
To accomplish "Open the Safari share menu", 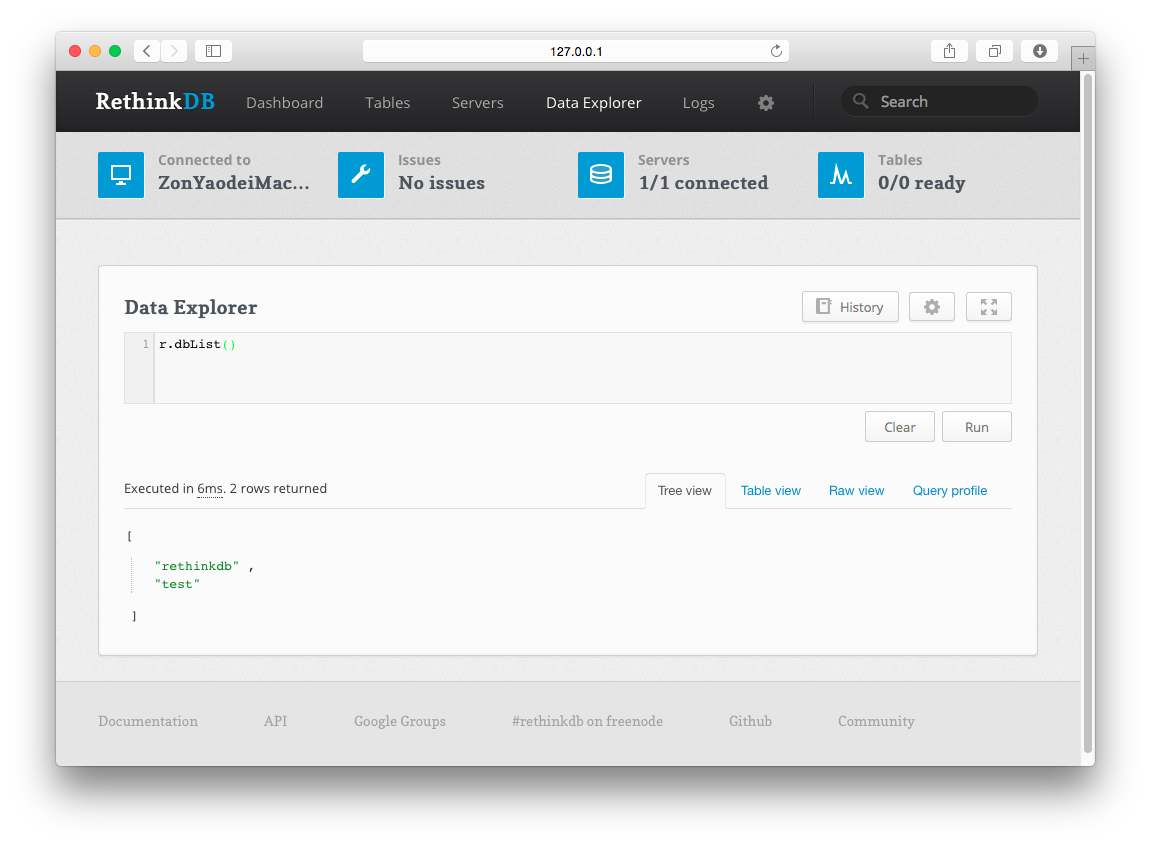I will [x=949, y=51].
